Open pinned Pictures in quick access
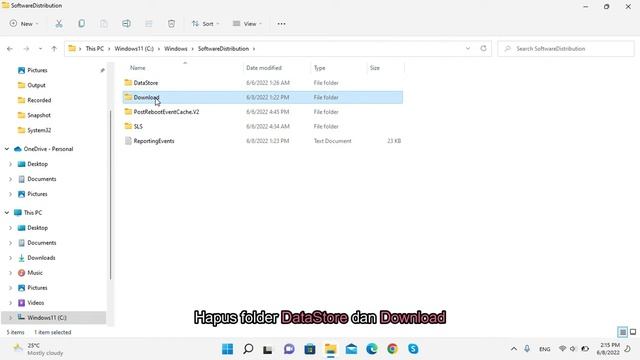640x360 pixels. pos(37,70)
